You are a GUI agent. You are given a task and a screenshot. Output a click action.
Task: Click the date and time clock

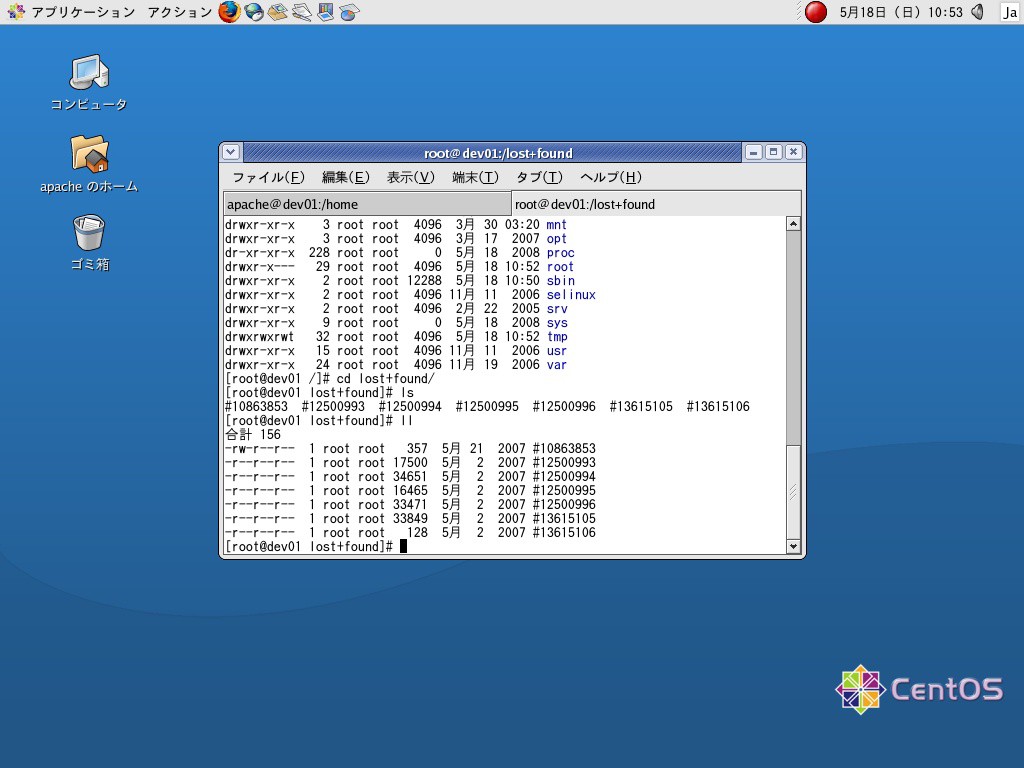coord(901,12)
